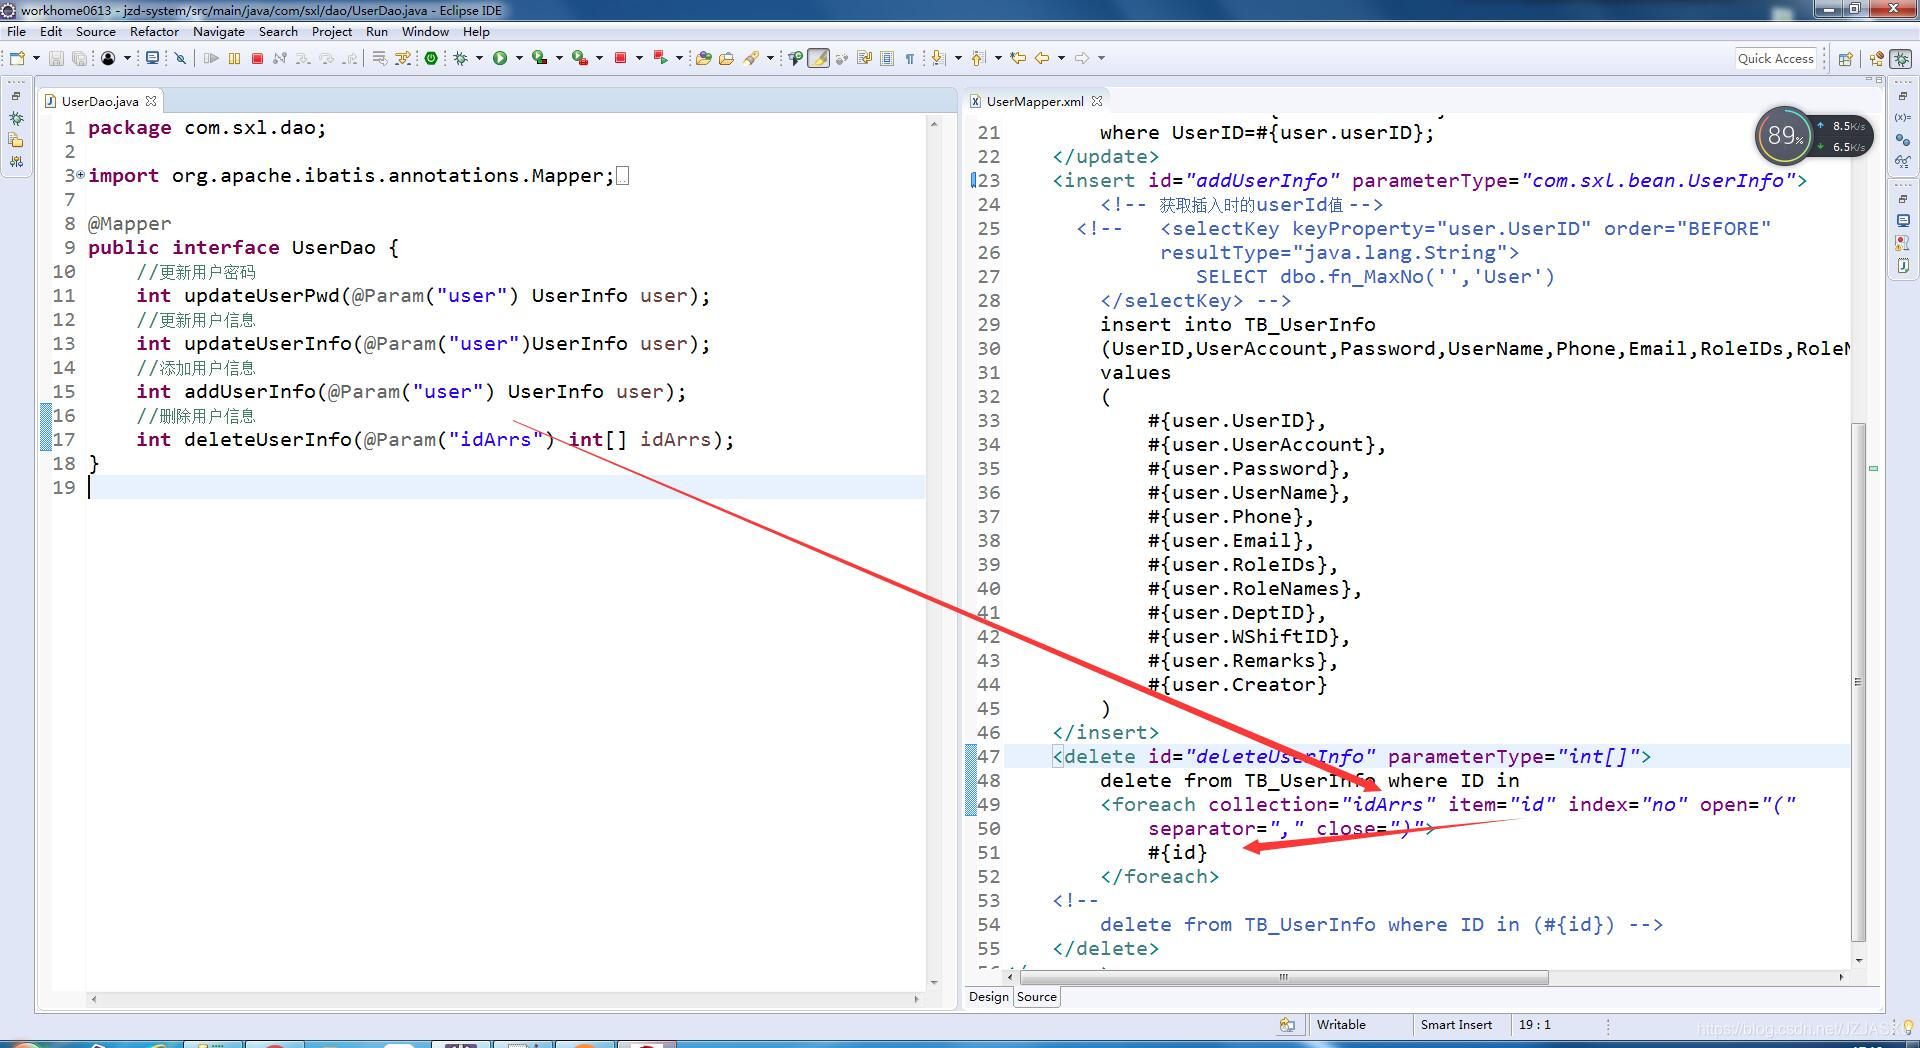This screenshot has width=1920, height=1048.
Task: Click the Open Task folder icon
Action: pyautogui.click(x=726, y=58)
